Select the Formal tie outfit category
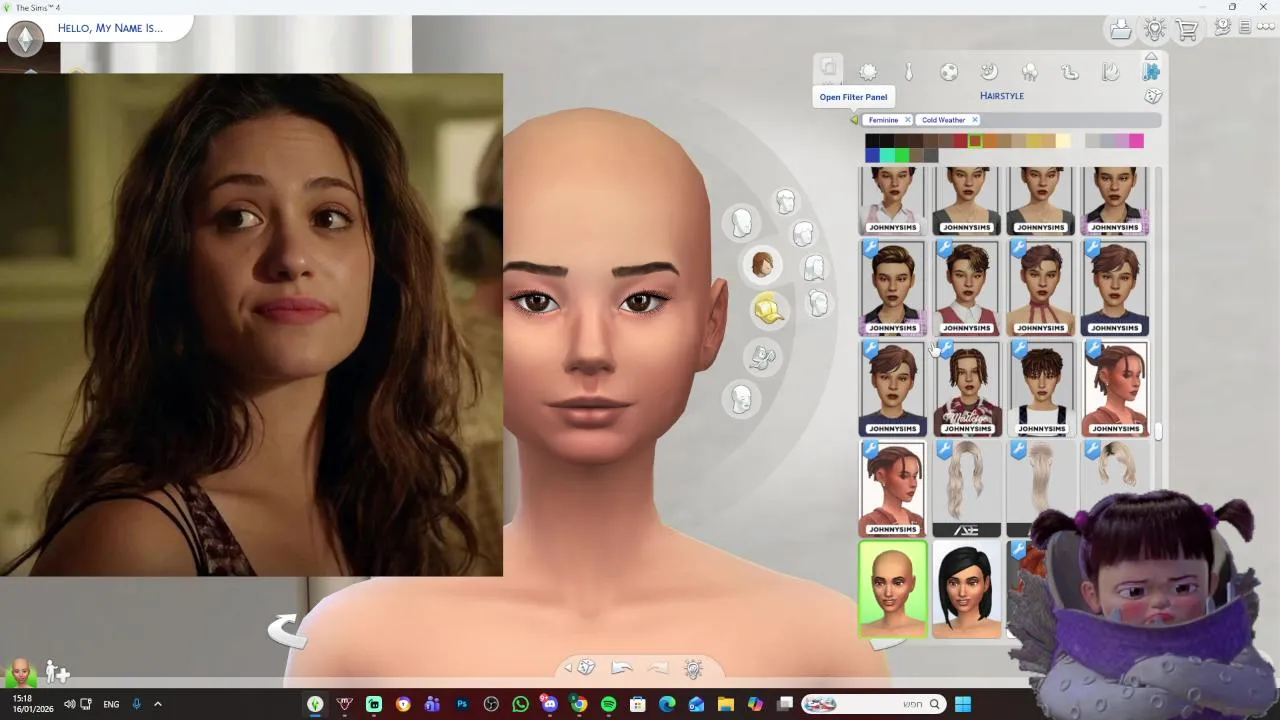This screenshot has height=720, width=1280. click(908, 72)
